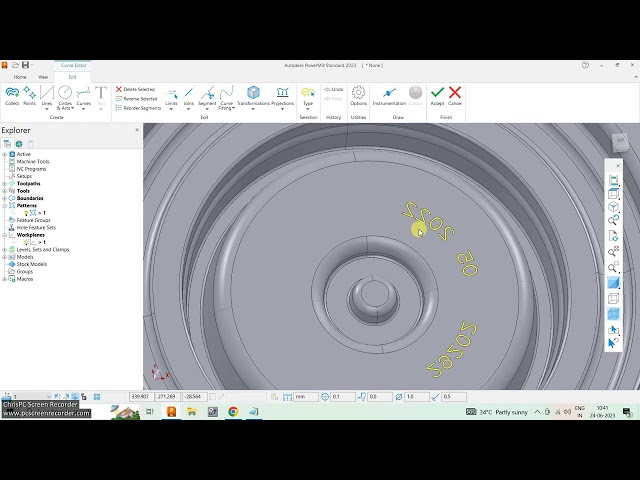Collapse the Patterns tree node
The width and height of the screenshot is (640, 480).
4,206
